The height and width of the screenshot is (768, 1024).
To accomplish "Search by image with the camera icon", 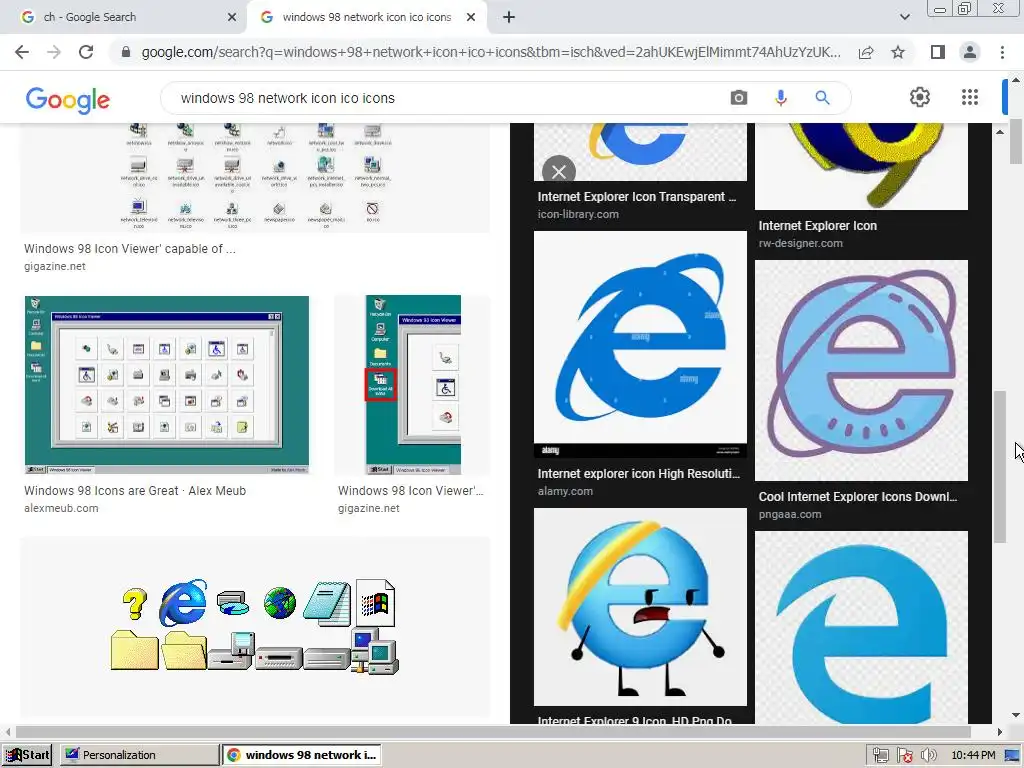I will tap(739, 98).
